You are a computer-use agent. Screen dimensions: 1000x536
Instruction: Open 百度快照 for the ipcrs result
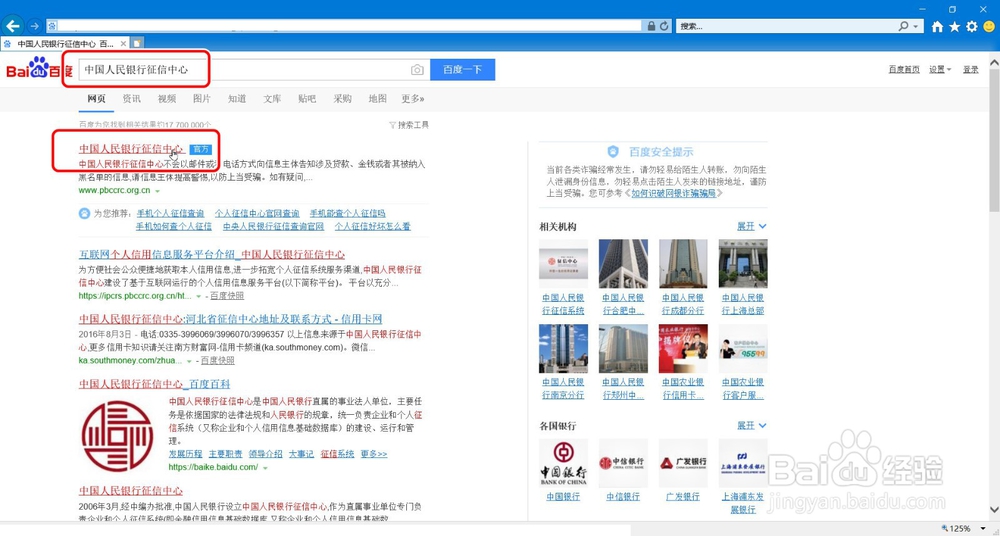(227, 296)
